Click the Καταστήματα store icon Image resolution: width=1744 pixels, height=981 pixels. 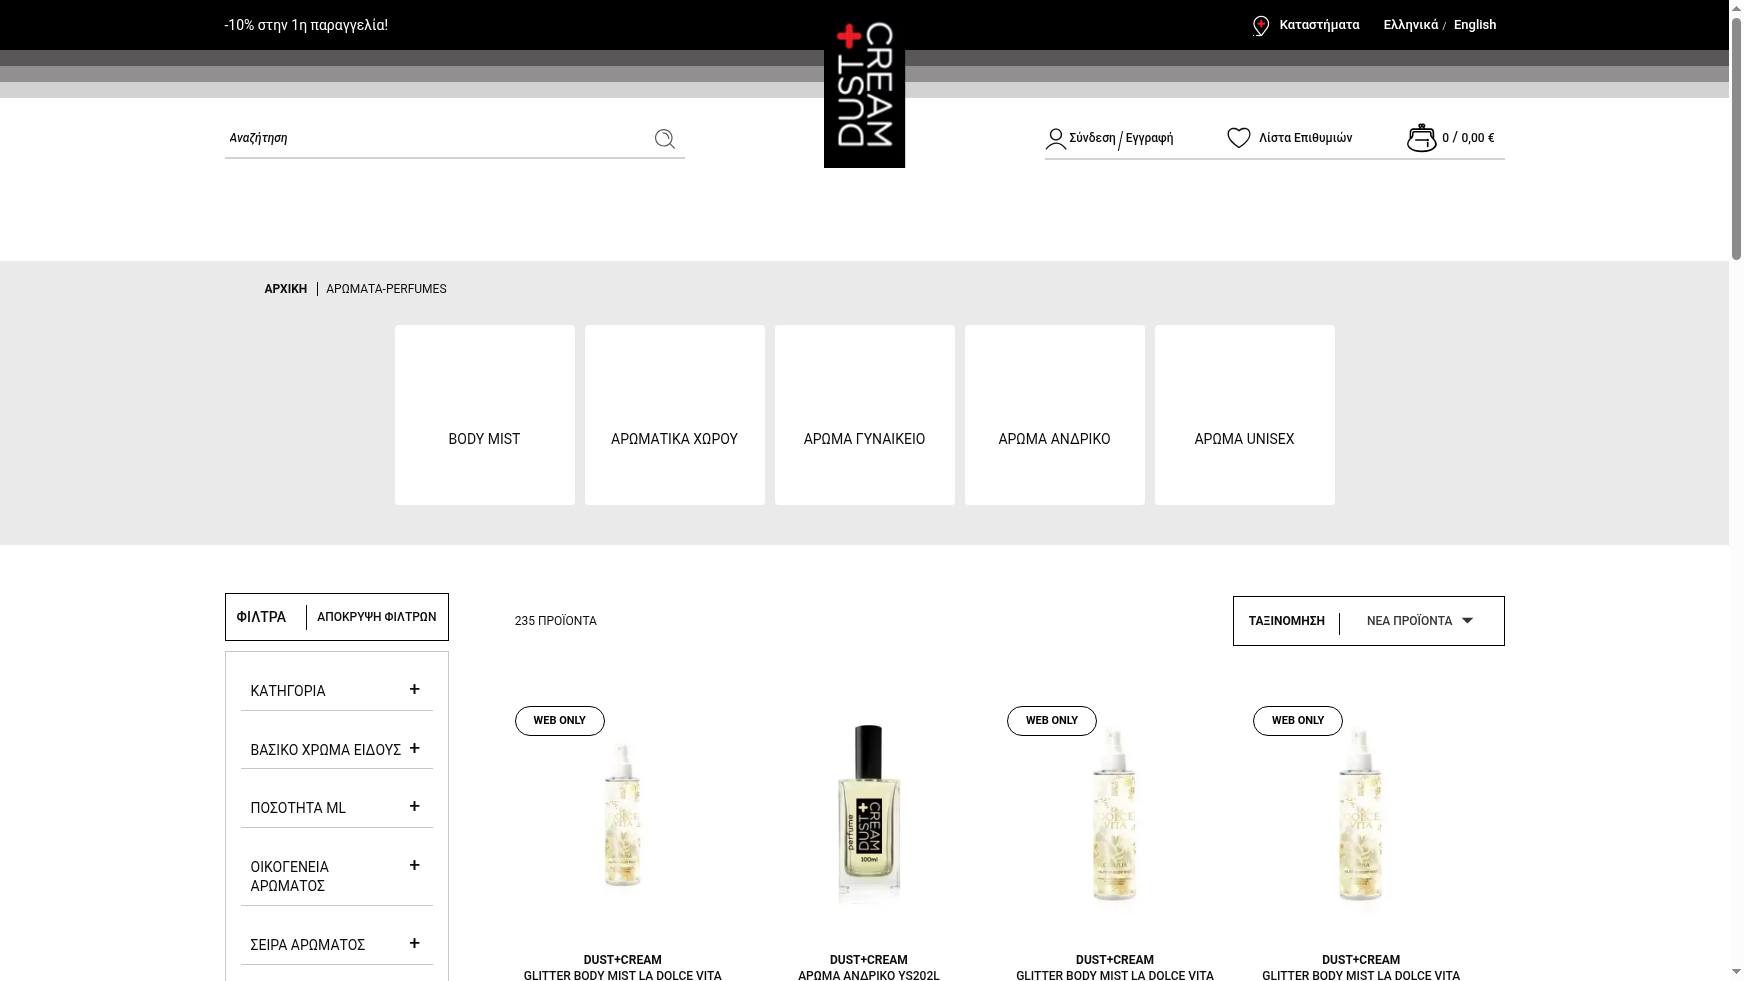[1318, 25]
